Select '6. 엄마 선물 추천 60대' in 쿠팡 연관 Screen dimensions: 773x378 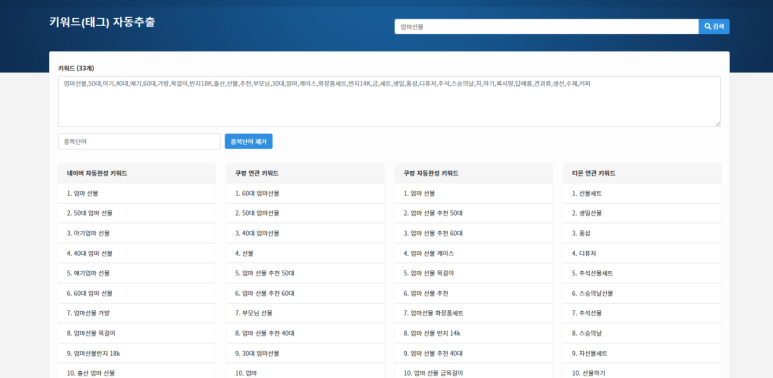pyautogui.click(x=305, y=293)
